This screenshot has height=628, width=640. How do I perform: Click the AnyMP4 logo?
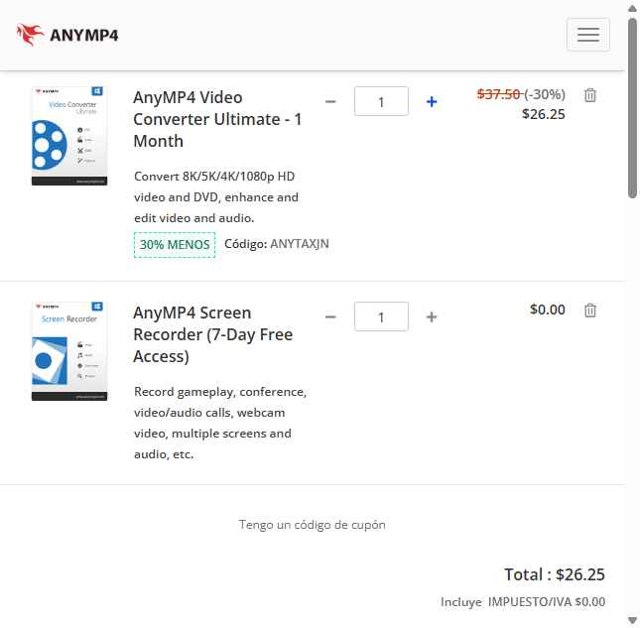(x=67, y=35)
